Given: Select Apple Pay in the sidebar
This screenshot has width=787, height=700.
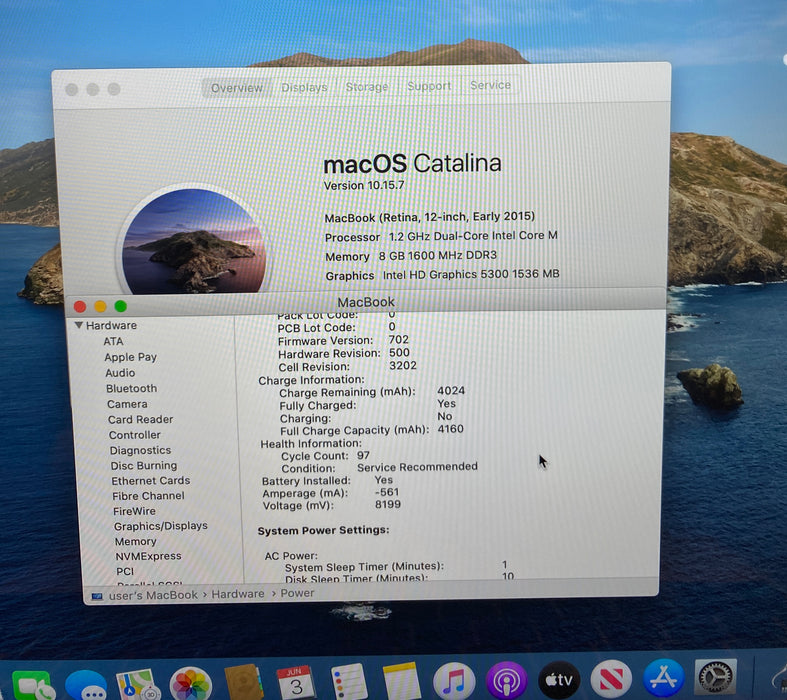Looking at the screenshot, I should (130, 357).
